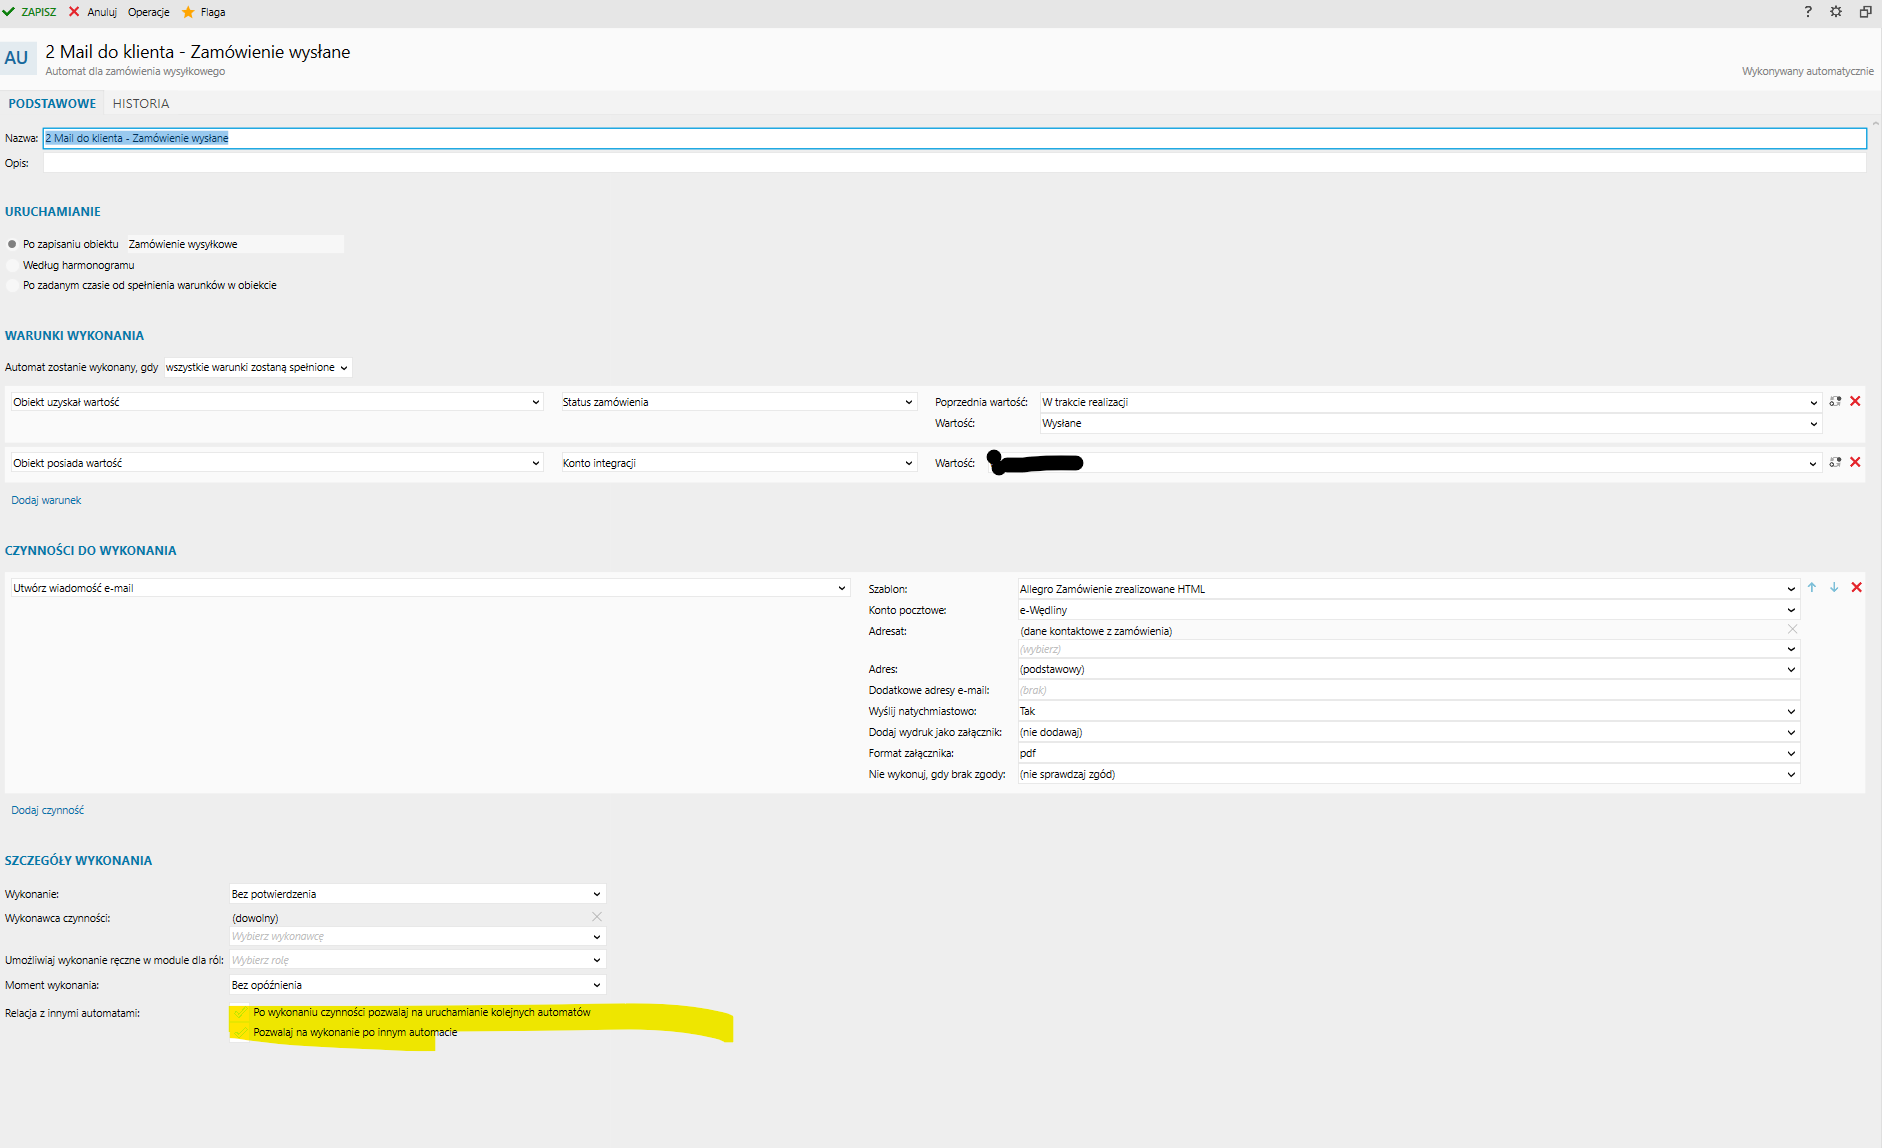This screenshot has width=1882, height=1148.
Task: Click the Flaga star icon
Action: (x=188, y=12)
